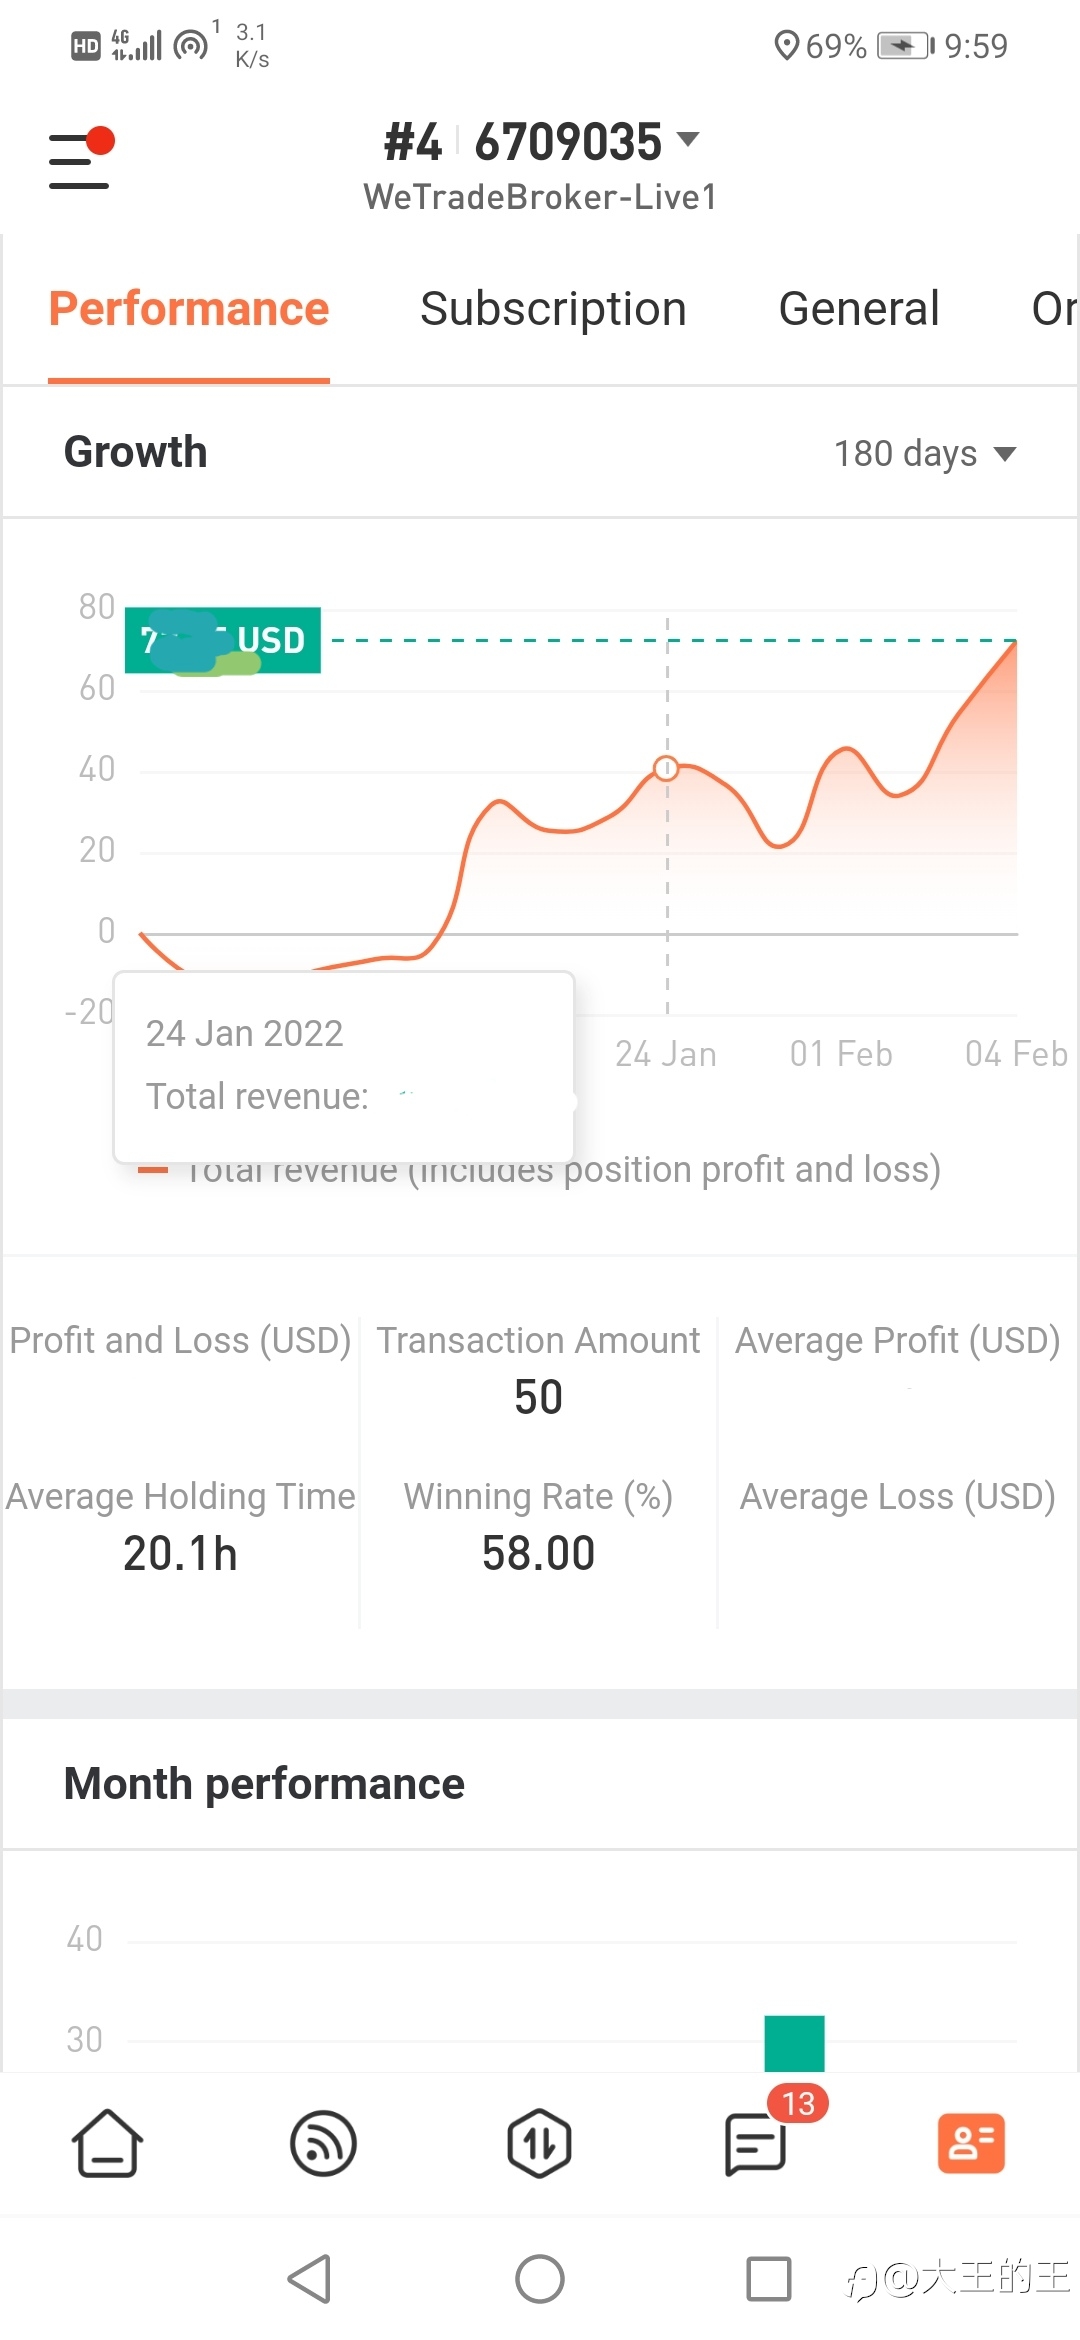Switch to the General tab

pyautogui.click(x=859, y=309)
